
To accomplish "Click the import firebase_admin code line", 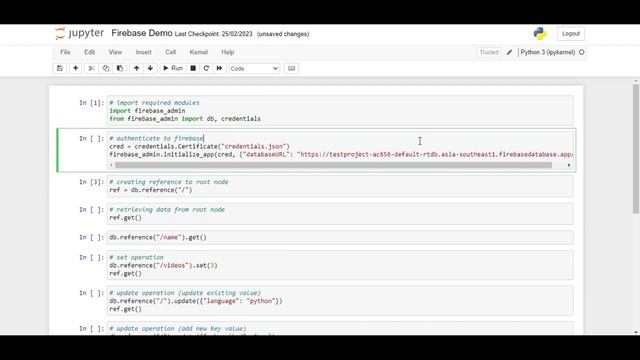I will (x=147, y=111).
